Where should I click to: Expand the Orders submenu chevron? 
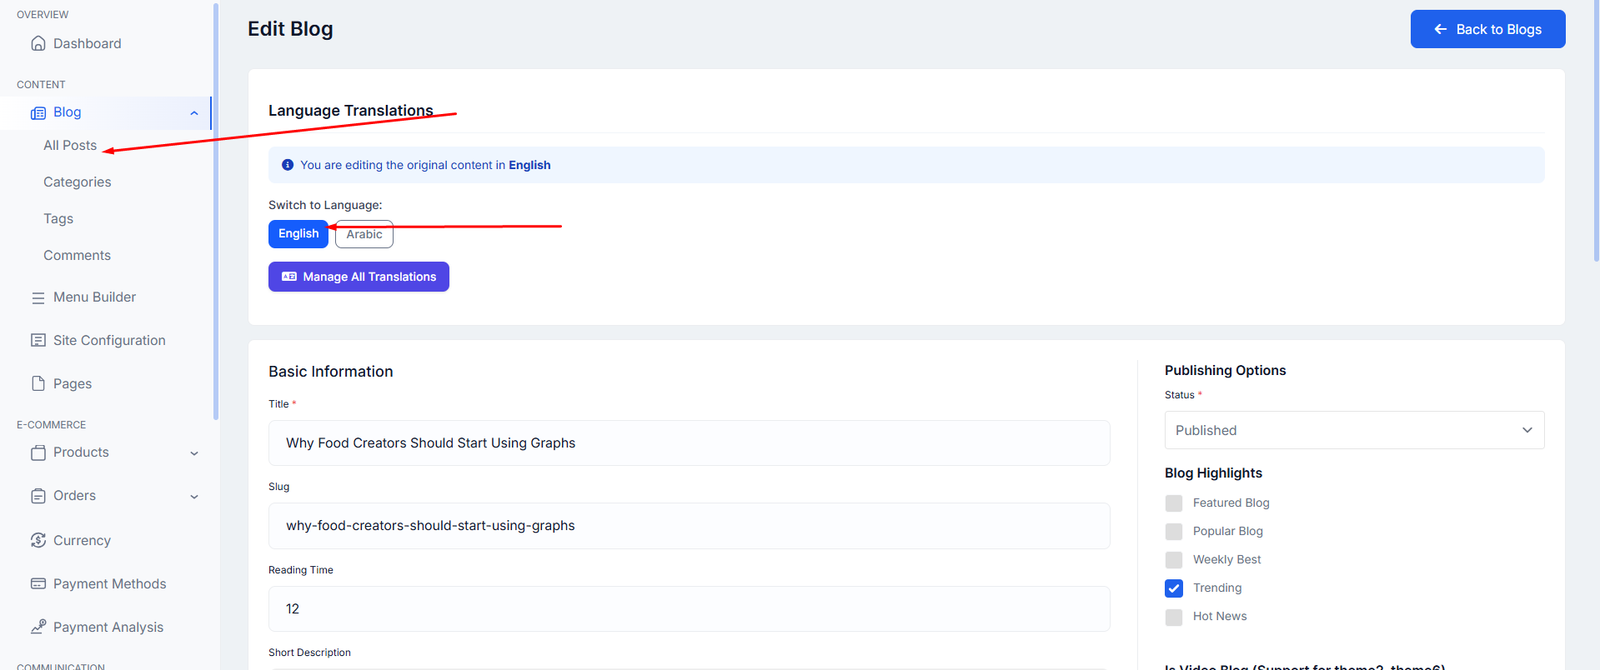(194, 497)
